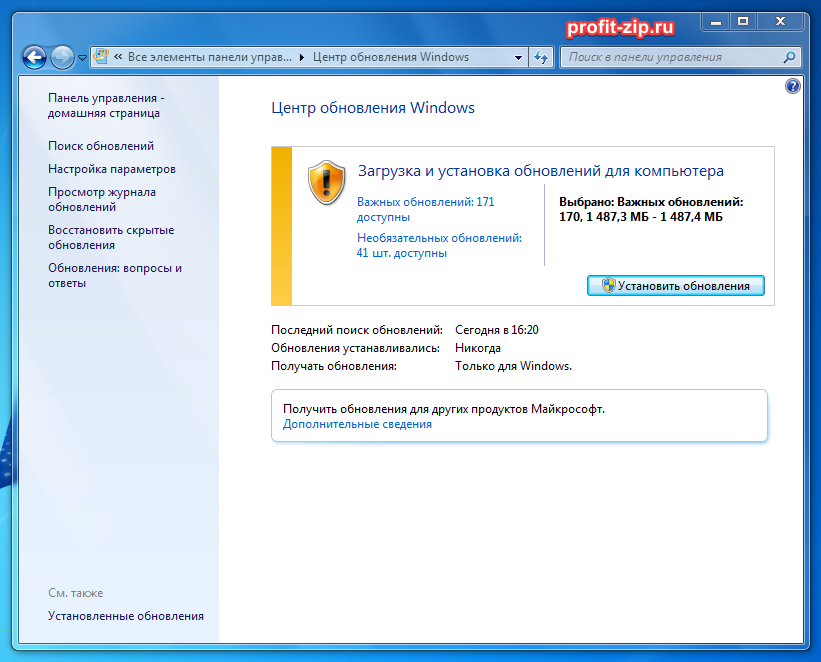Open "Необязательных обновлений: 41 шт. доступны"
The image size is (821, 662).
click(439, 245)
